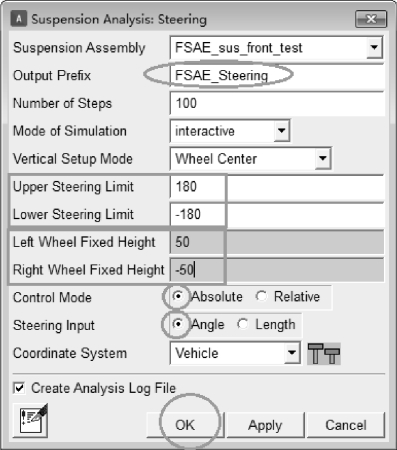Click the coordinate system T-shaped icon

point(324,354)
